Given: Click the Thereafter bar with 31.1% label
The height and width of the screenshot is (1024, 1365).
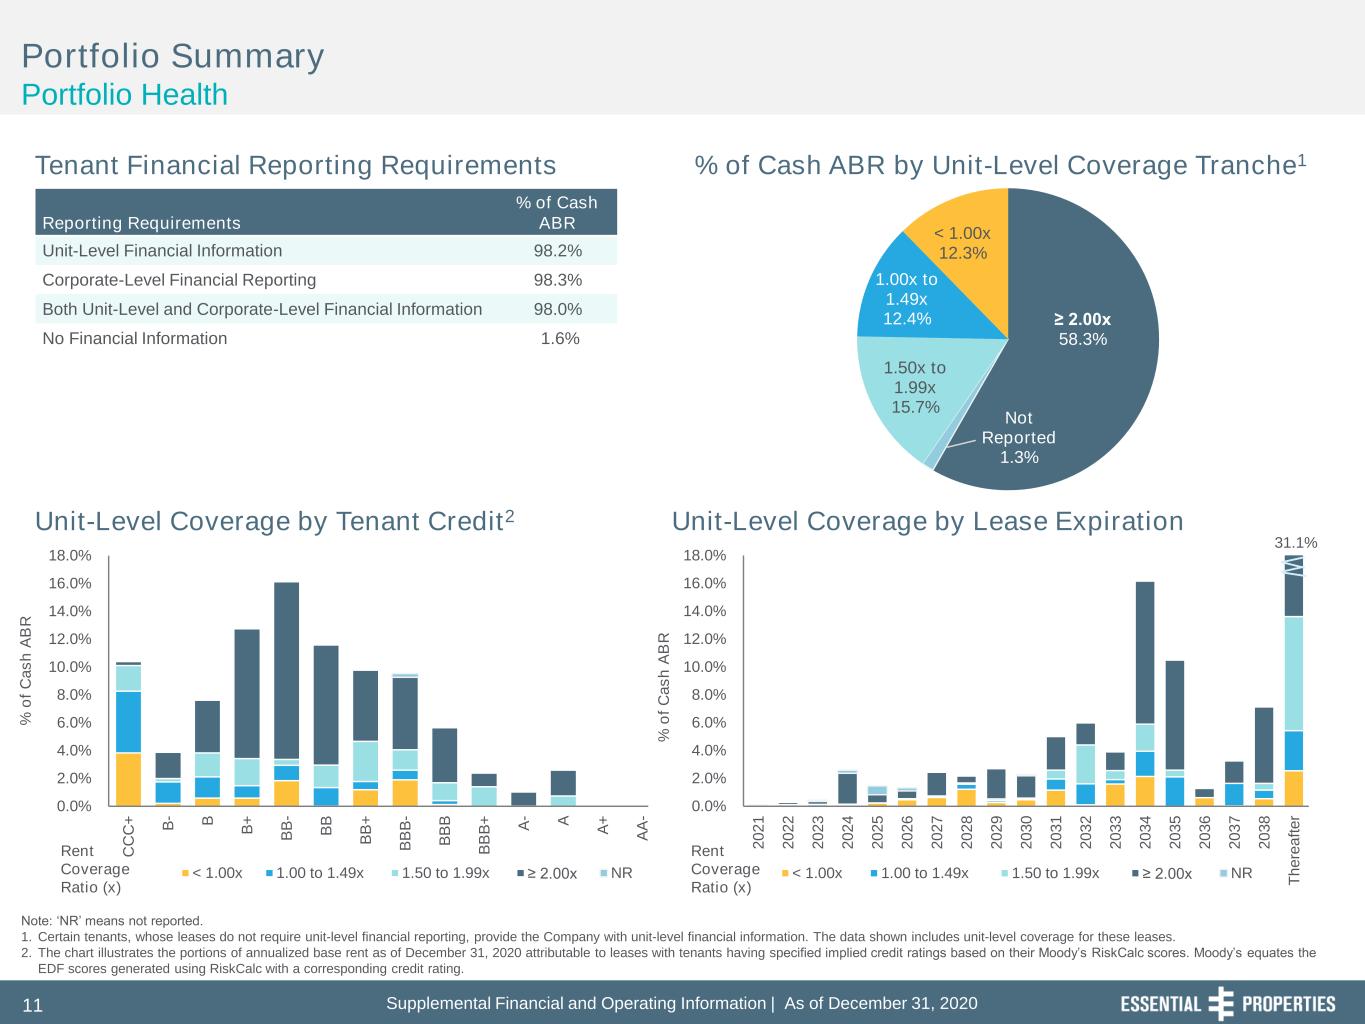Looking at the screenshot, I should coord(1294,680).
